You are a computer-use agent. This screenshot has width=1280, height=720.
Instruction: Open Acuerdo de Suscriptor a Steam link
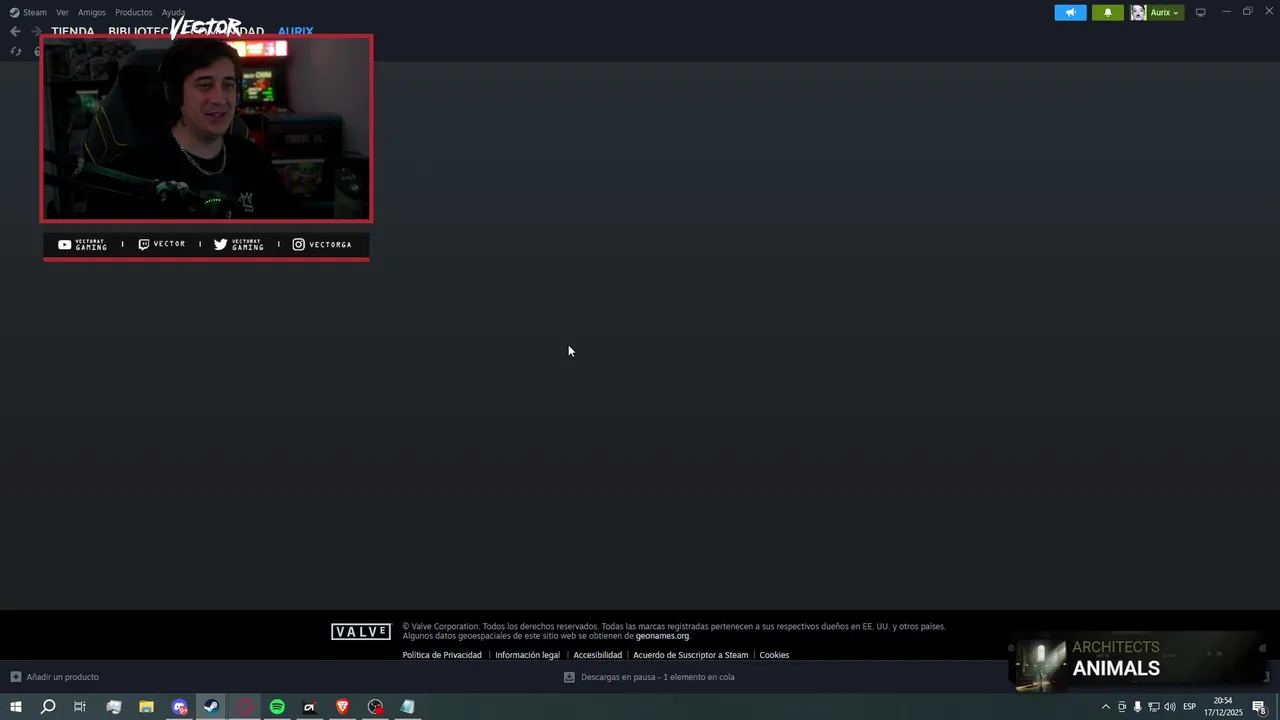[x=690, y=655]
